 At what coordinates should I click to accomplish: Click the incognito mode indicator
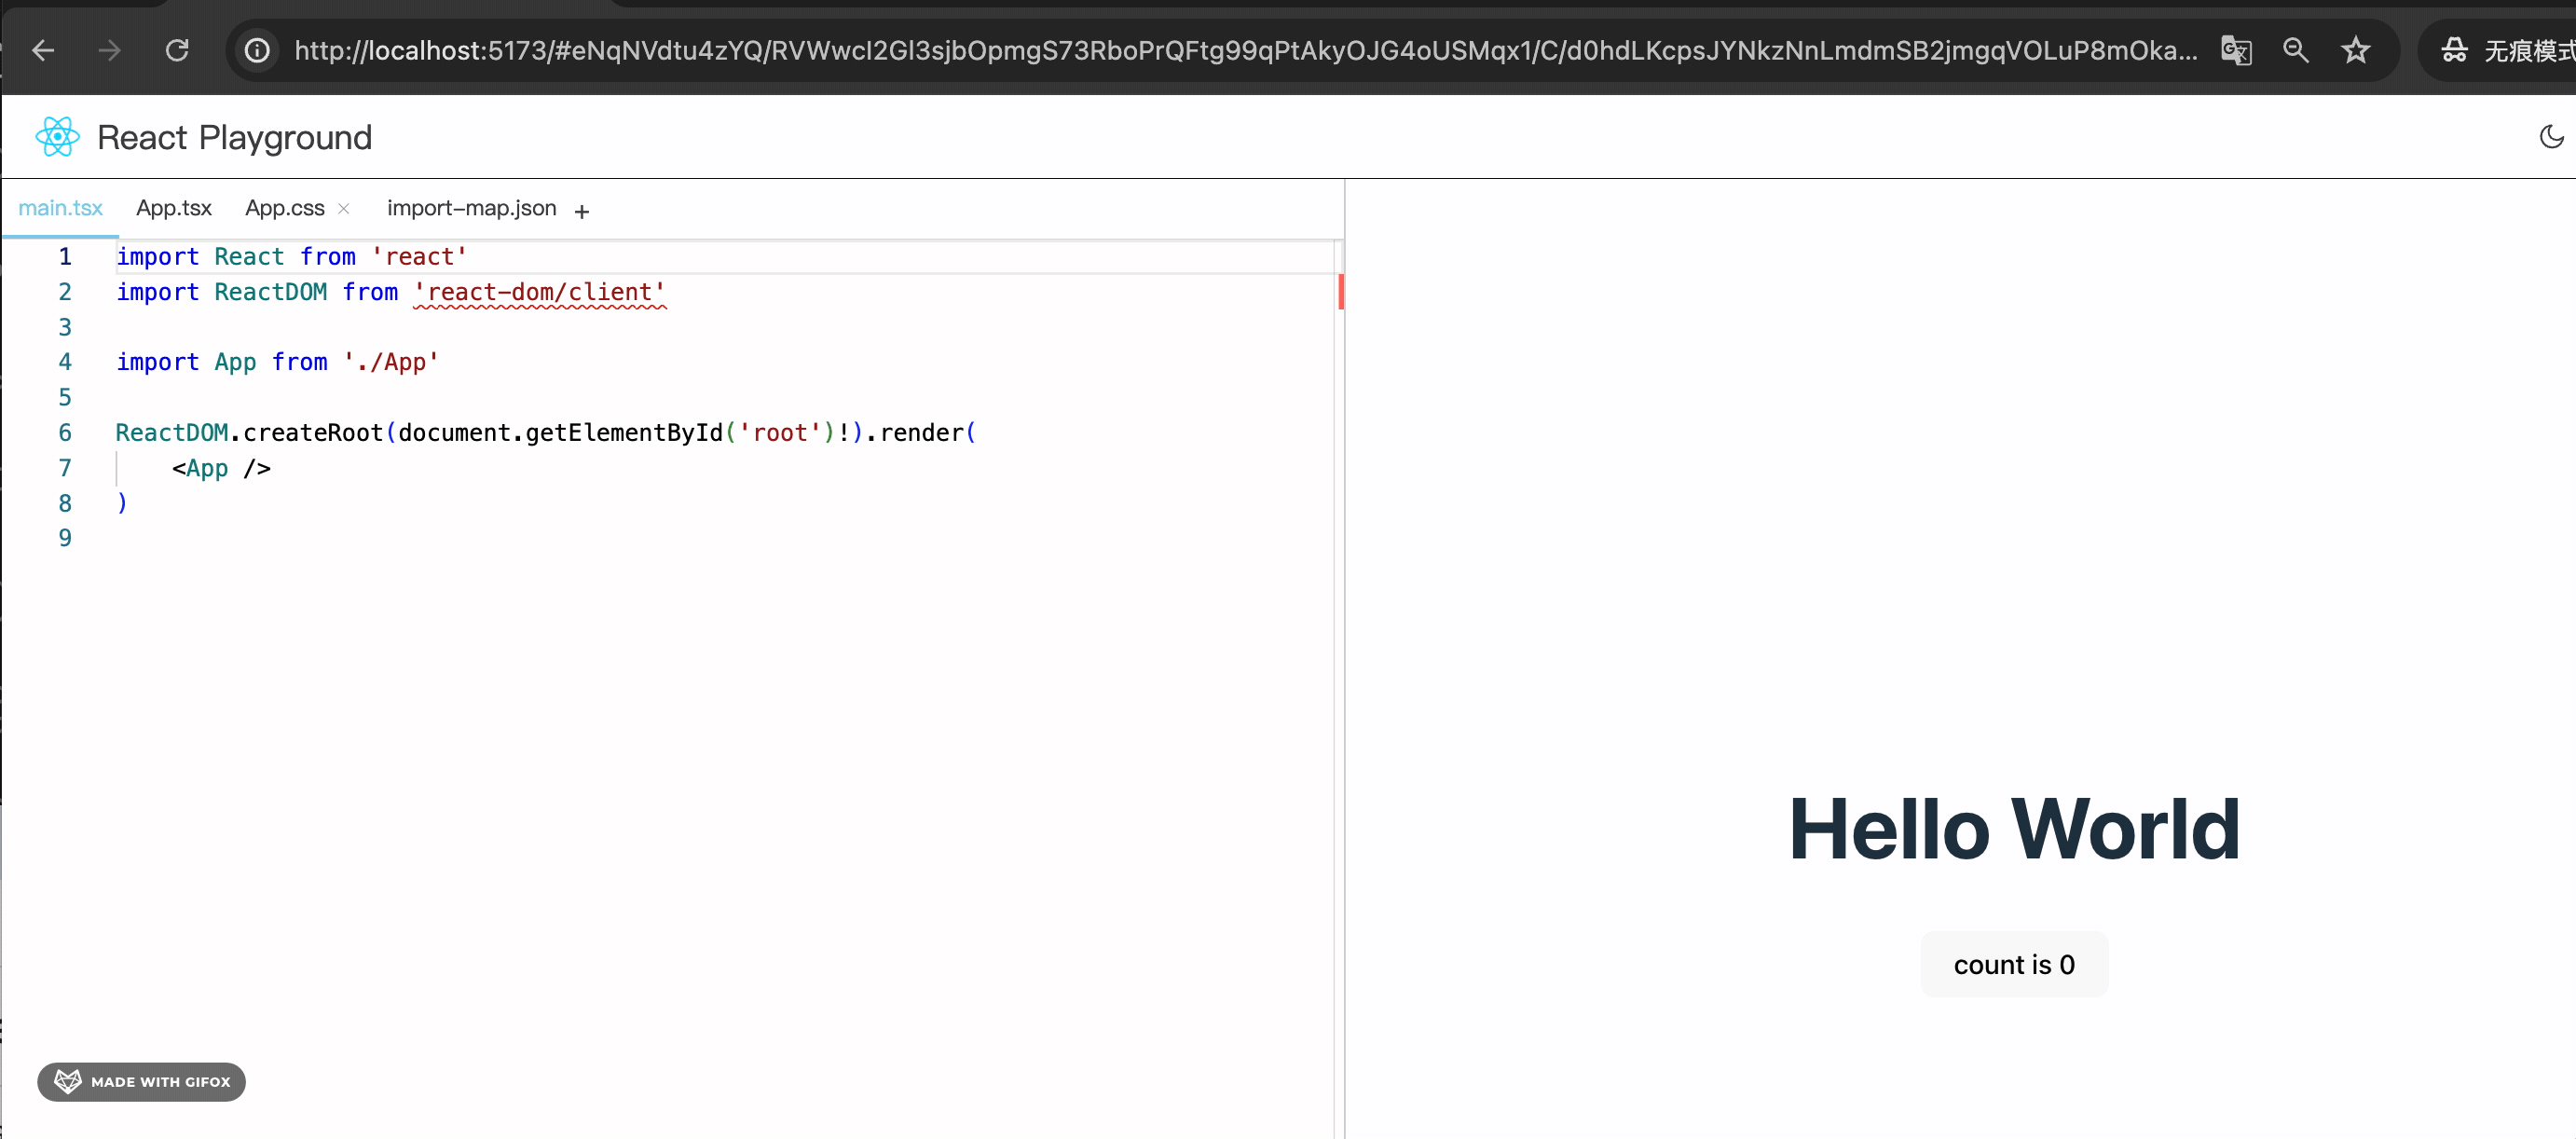pyautogui.click(x=2506, y=50)
